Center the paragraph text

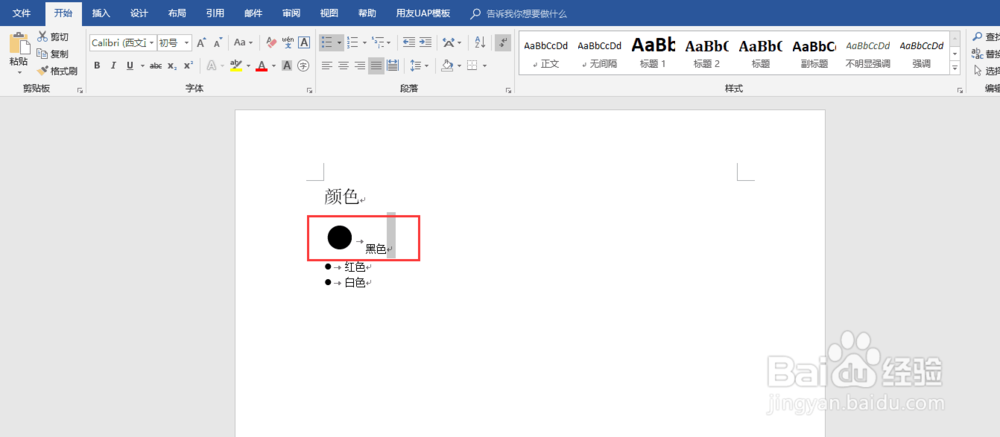pos(343,66)
